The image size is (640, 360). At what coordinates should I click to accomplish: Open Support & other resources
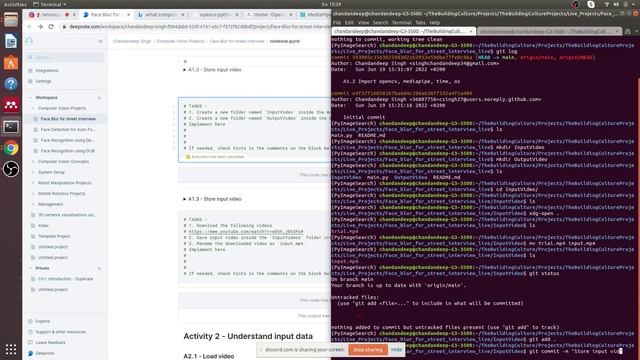[60, 332]
